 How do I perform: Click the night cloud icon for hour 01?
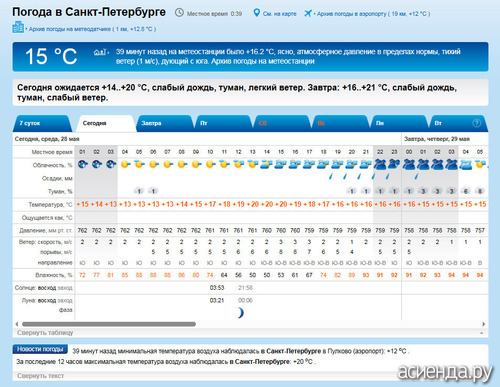[82, 164]
